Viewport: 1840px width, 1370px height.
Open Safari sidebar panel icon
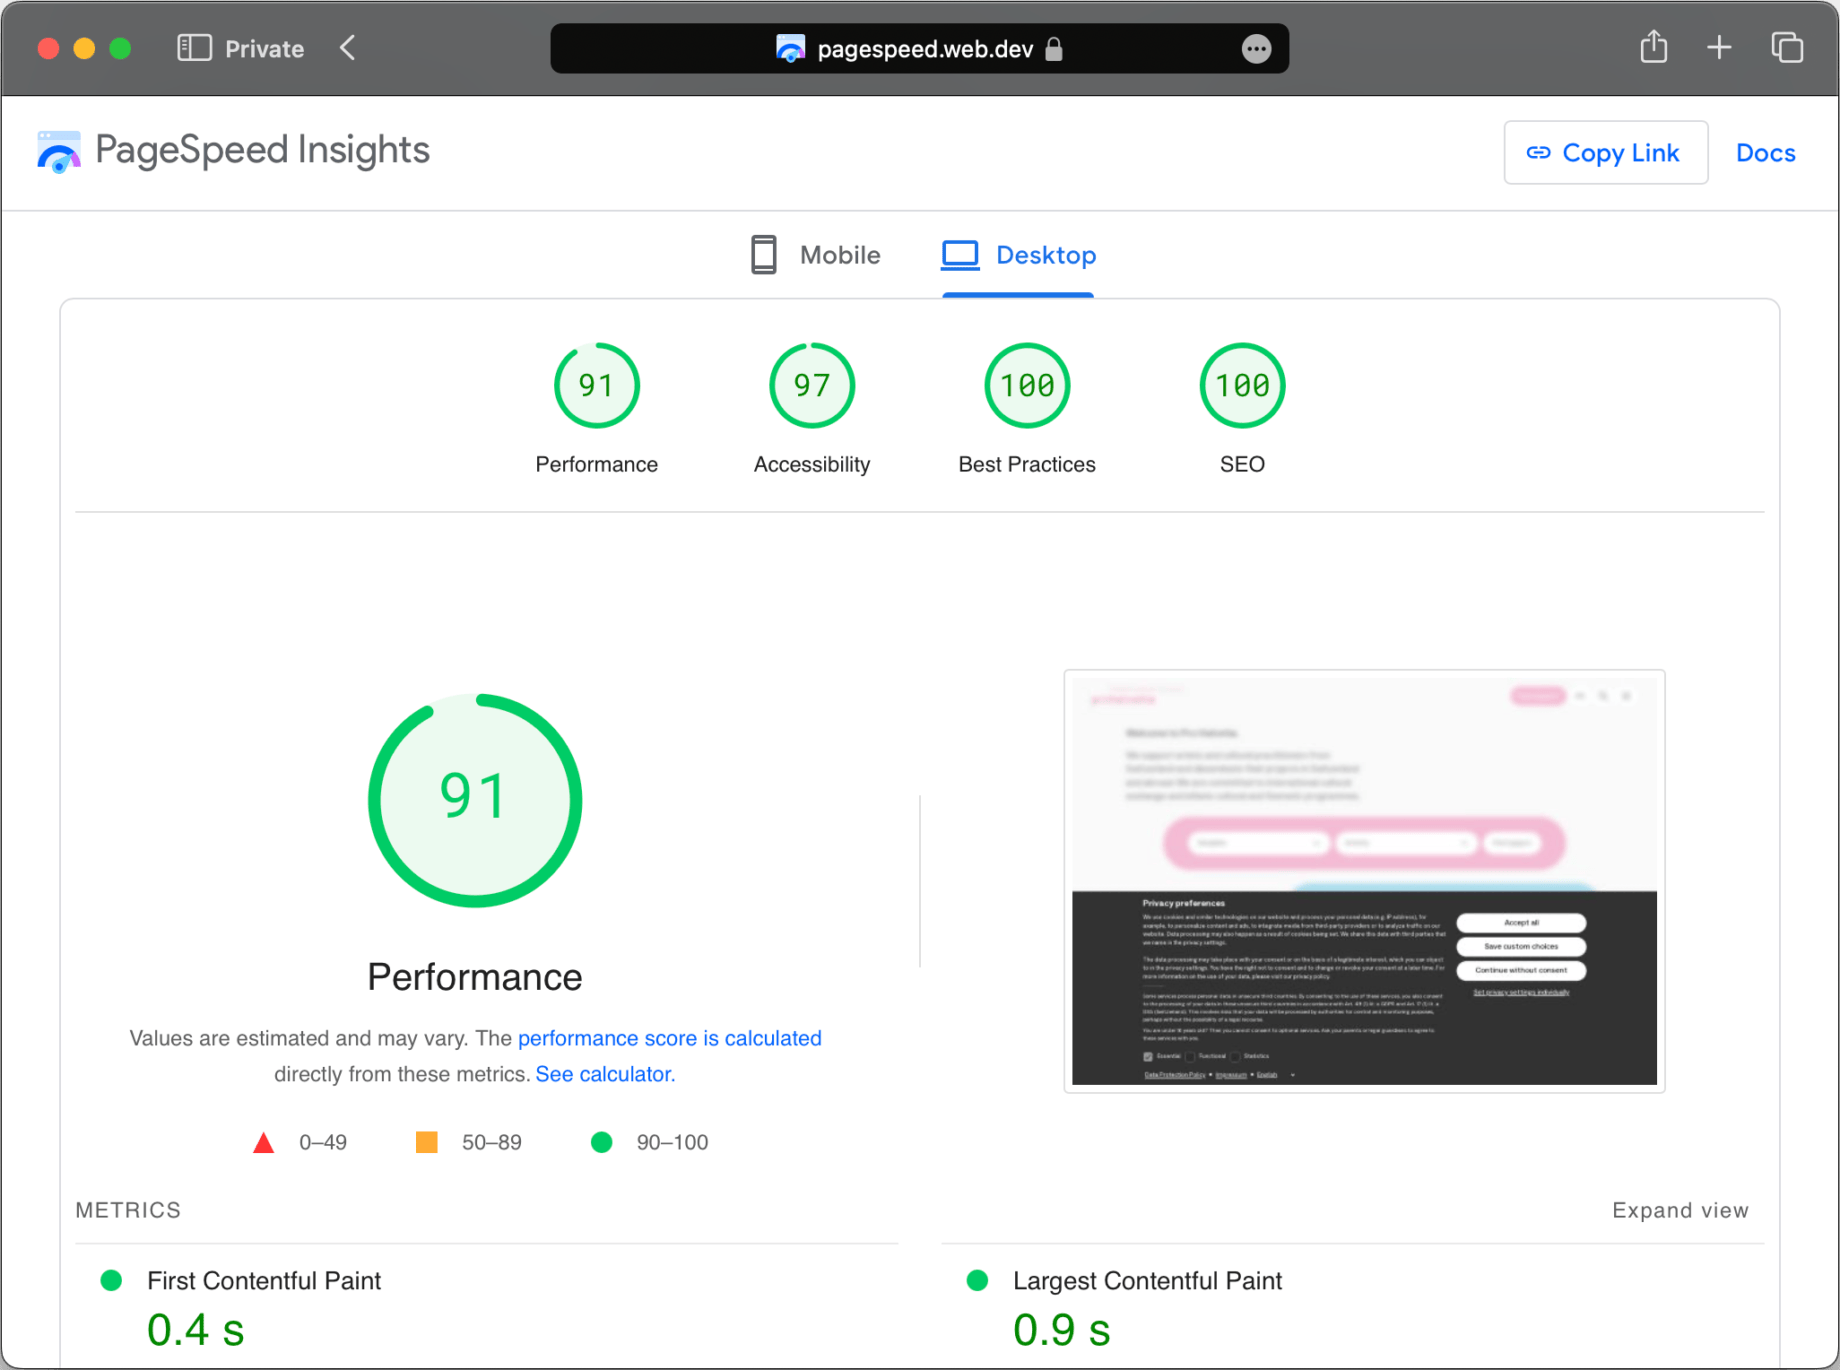194,48
